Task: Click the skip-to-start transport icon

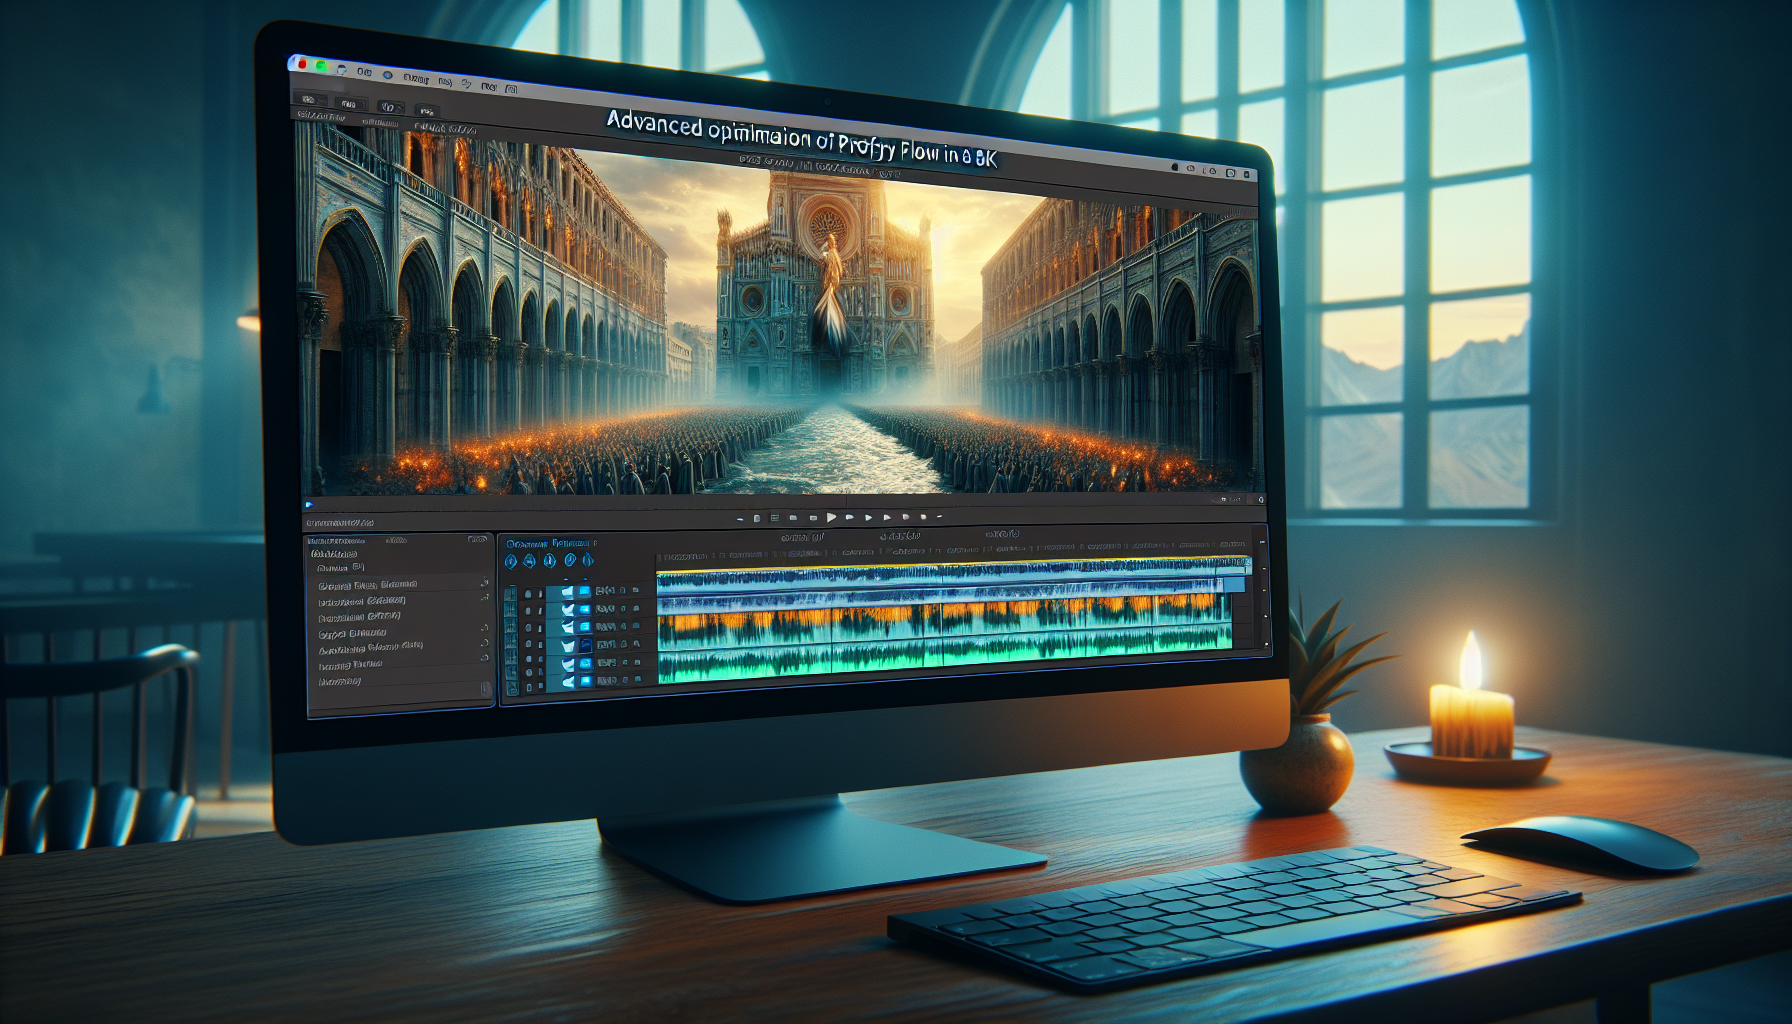Action: pyautogui.click(x=741, y=517)
